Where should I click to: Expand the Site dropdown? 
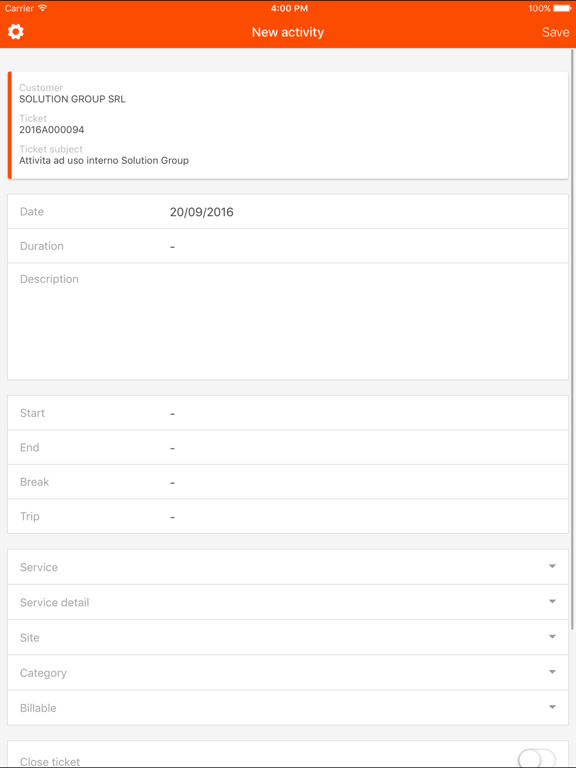click(x=288, y=637)
